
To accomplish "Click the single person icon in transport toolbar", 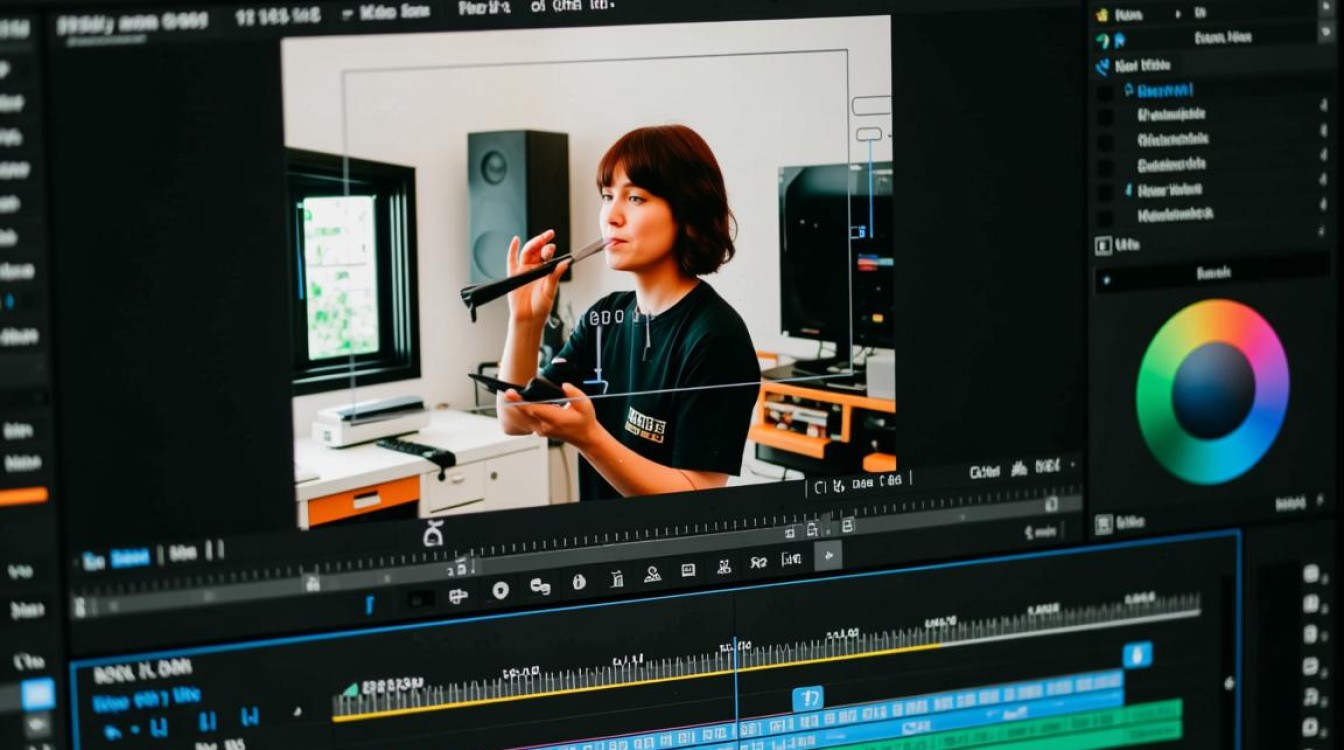I will (652, 574).
